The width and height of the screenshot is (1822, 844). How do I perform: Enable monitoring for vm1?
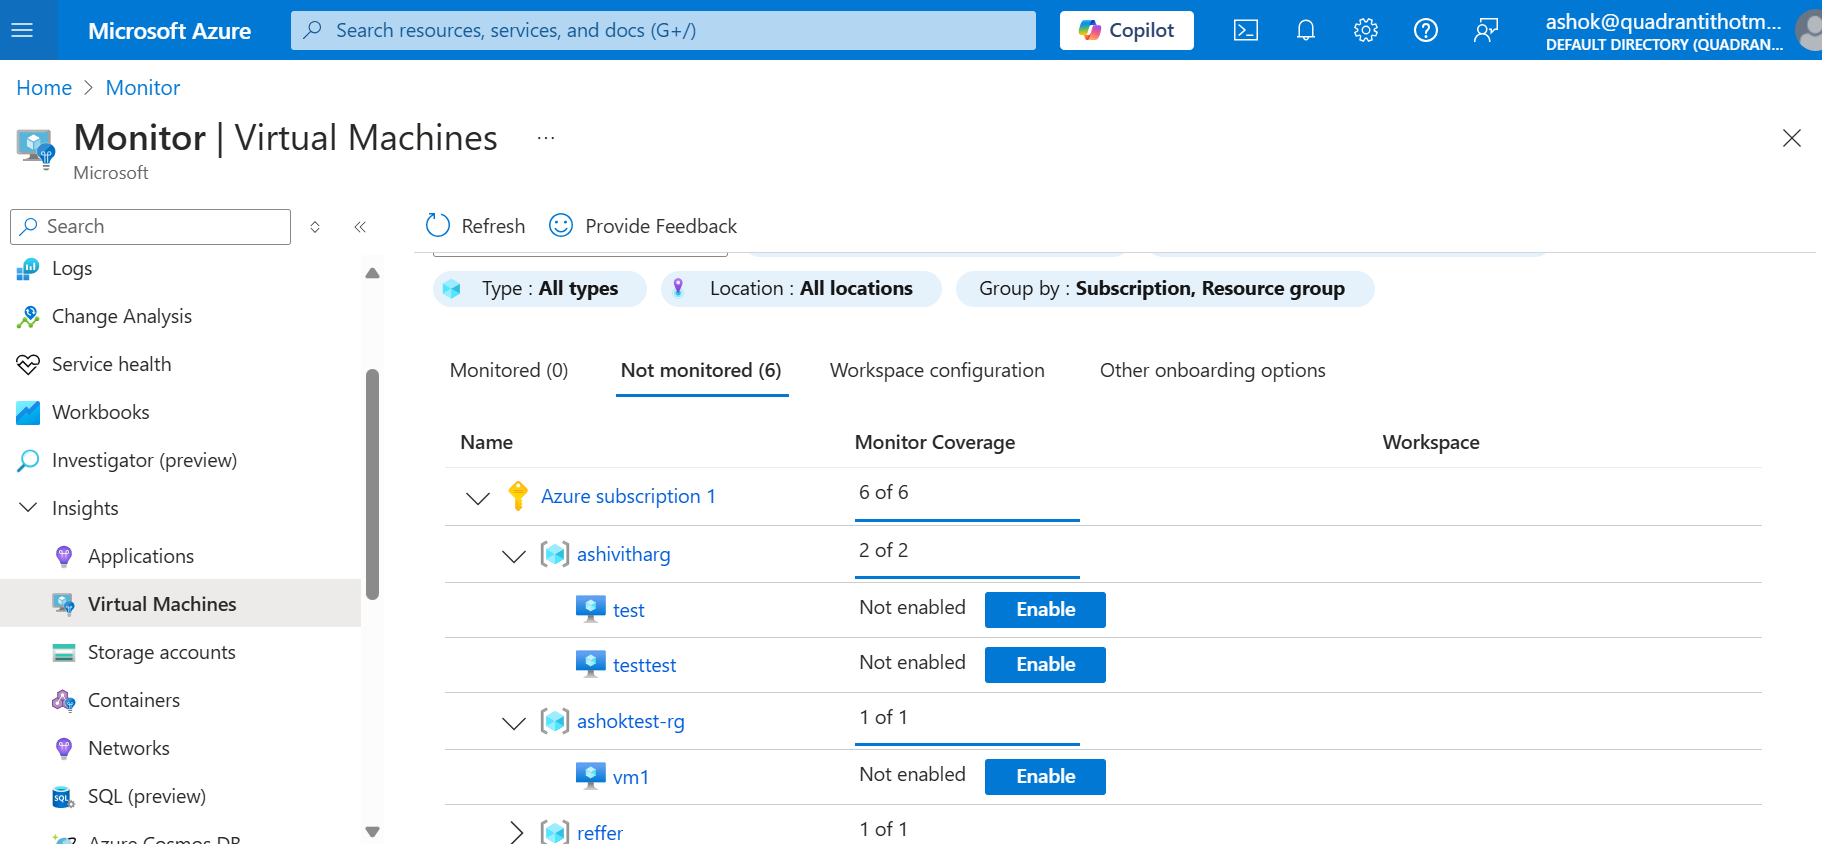1045,776
